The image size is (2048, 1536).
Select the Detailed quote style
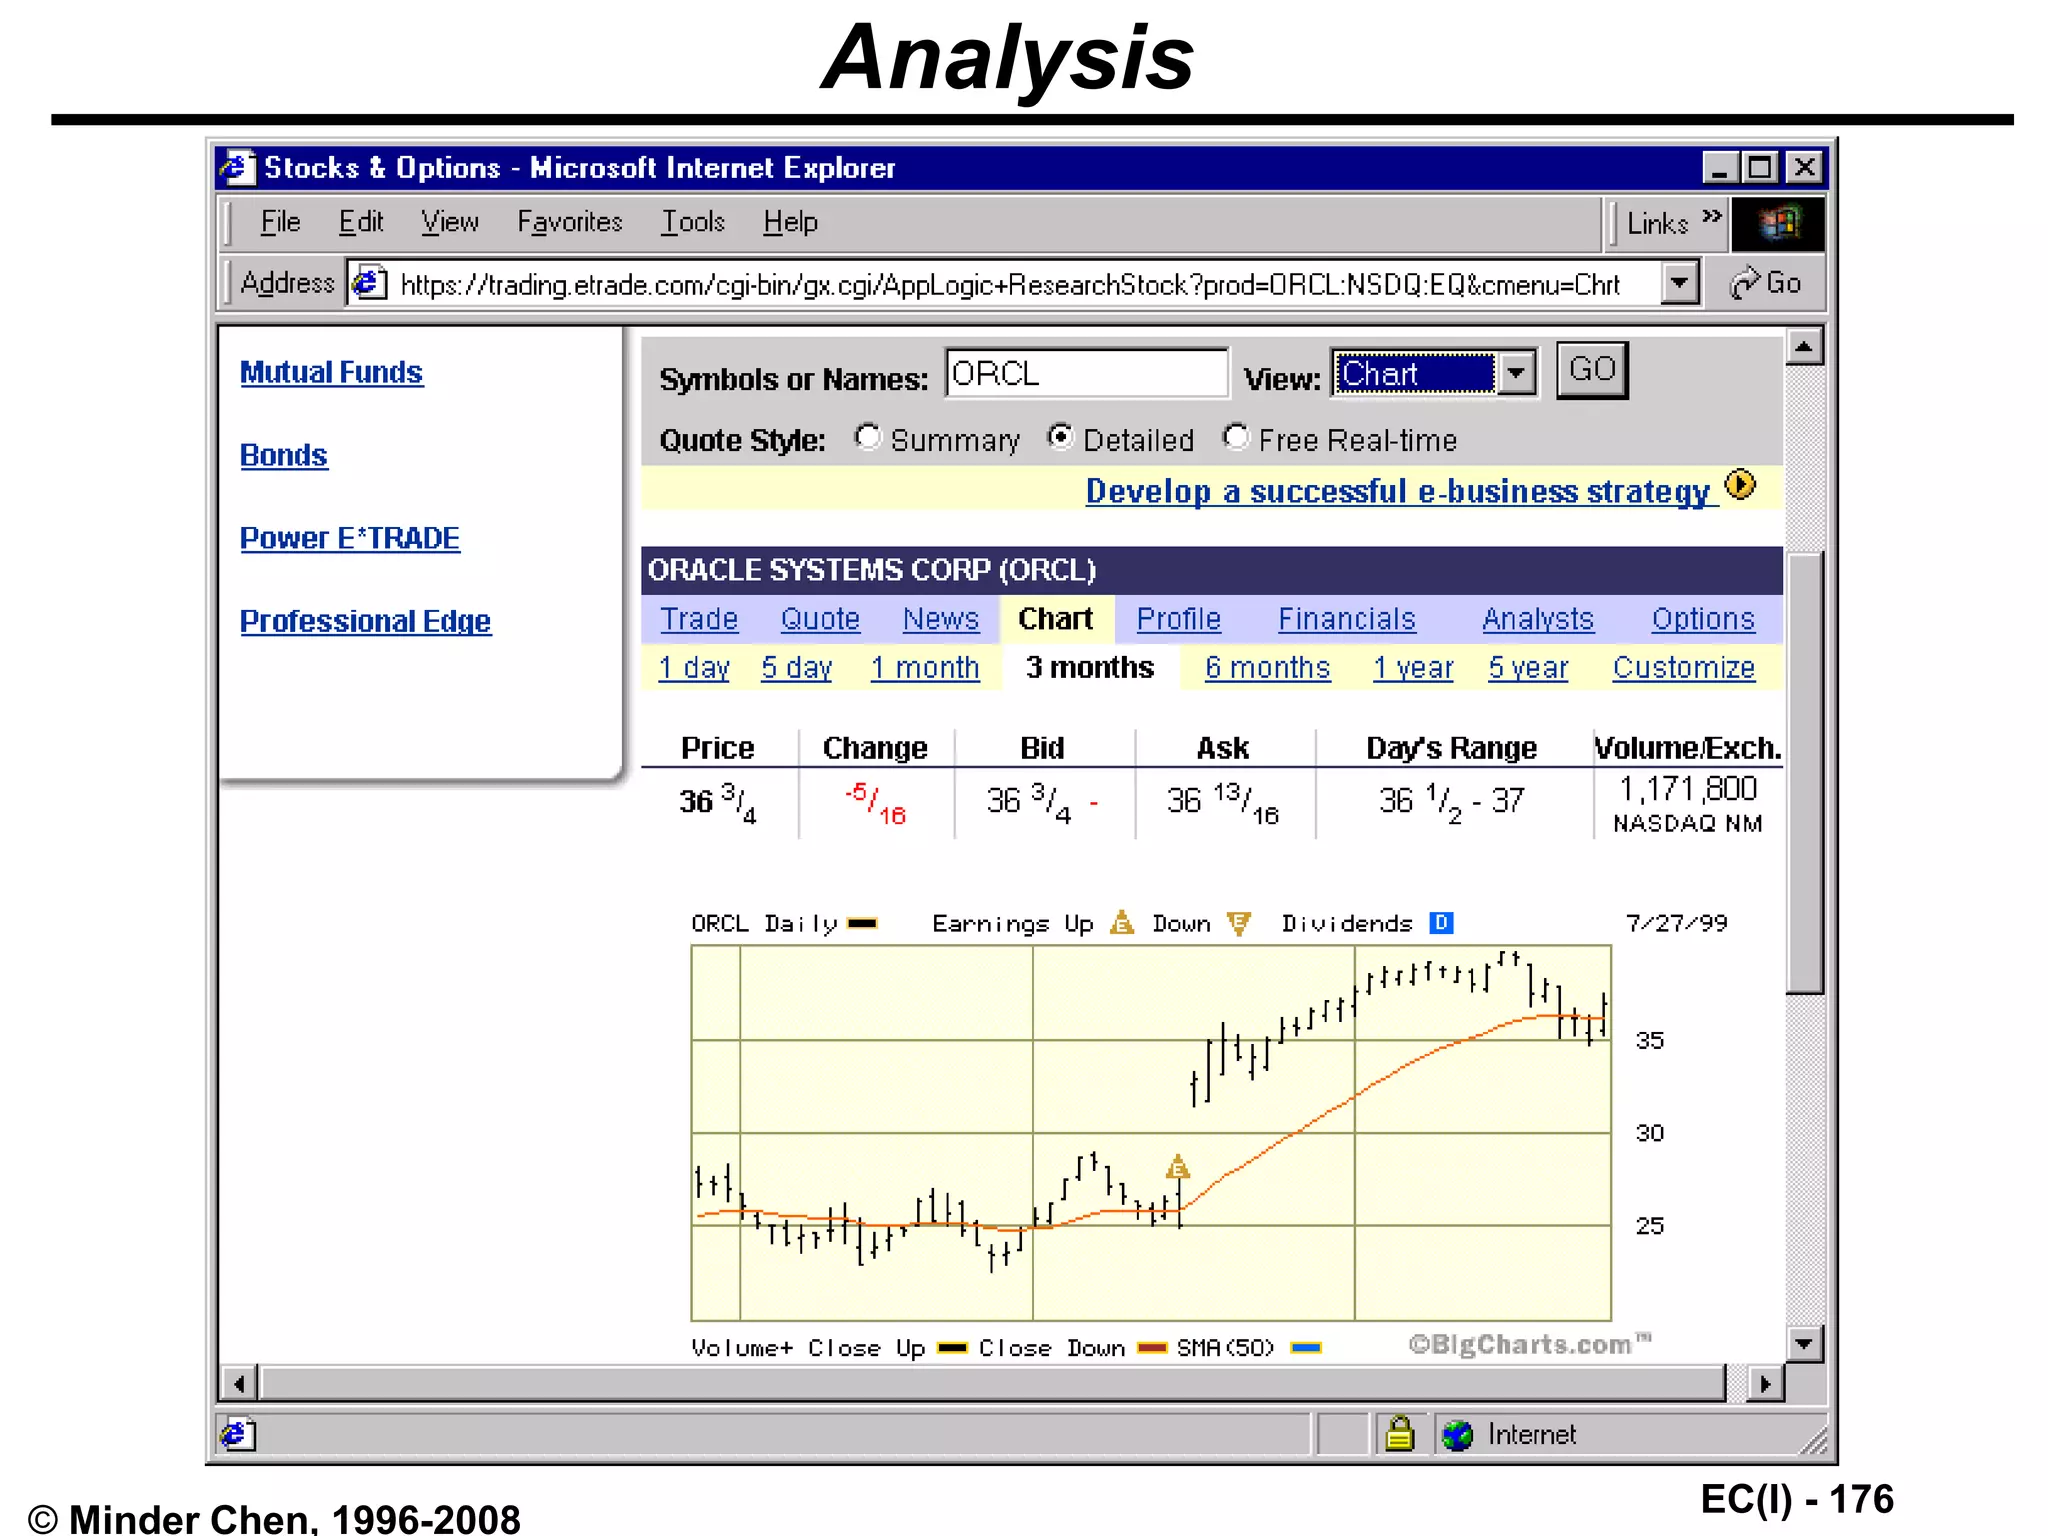(x=1060, y=438)
